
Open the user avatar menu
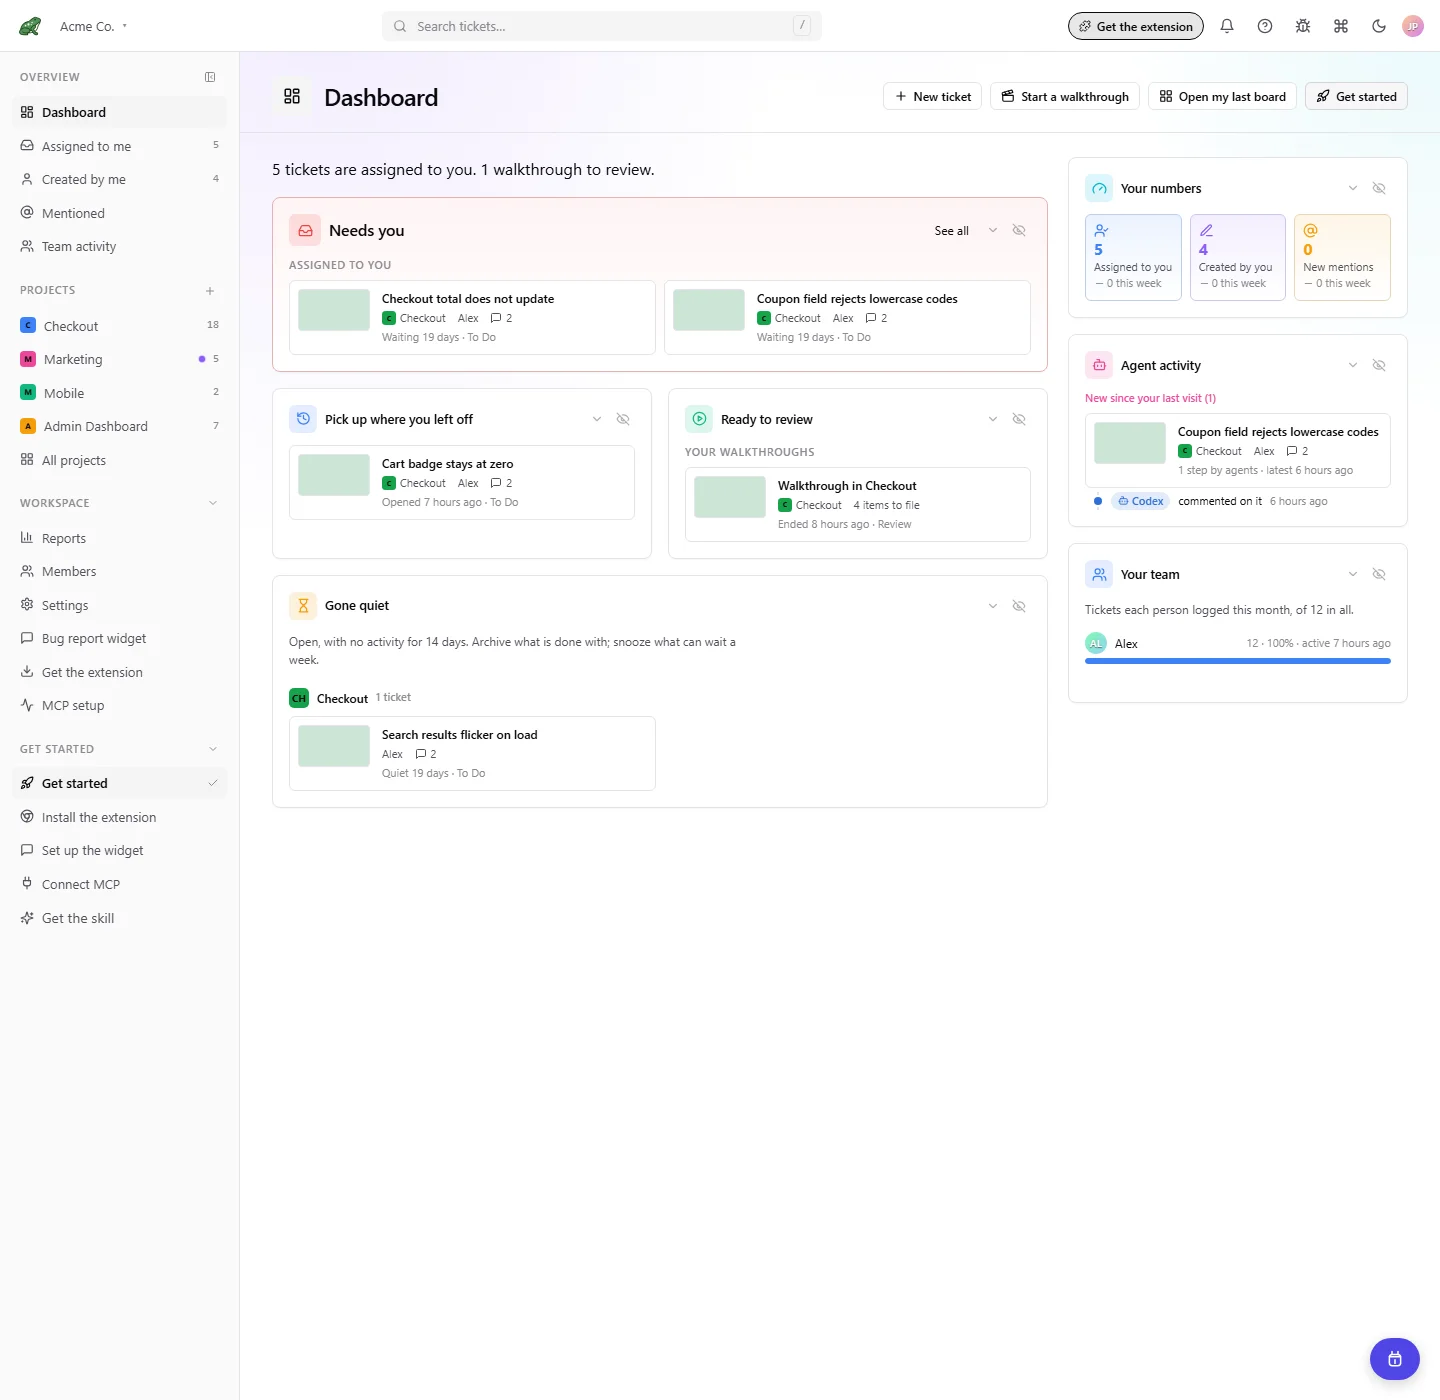click(x=1413, y=26)
